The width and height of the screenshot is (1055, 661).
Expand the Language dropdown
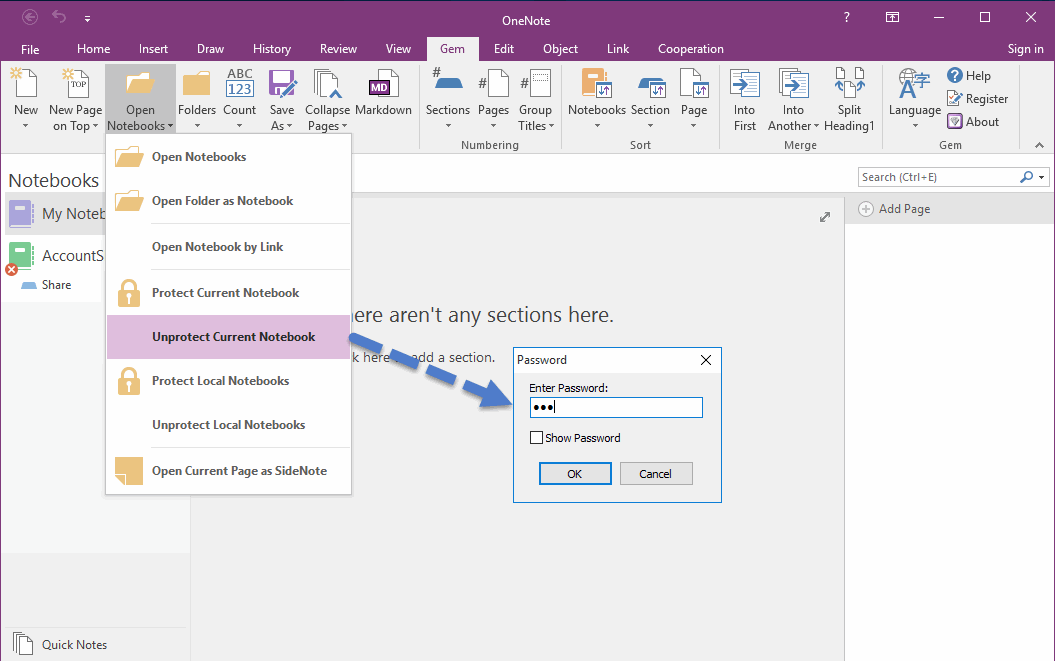(915, 126)
